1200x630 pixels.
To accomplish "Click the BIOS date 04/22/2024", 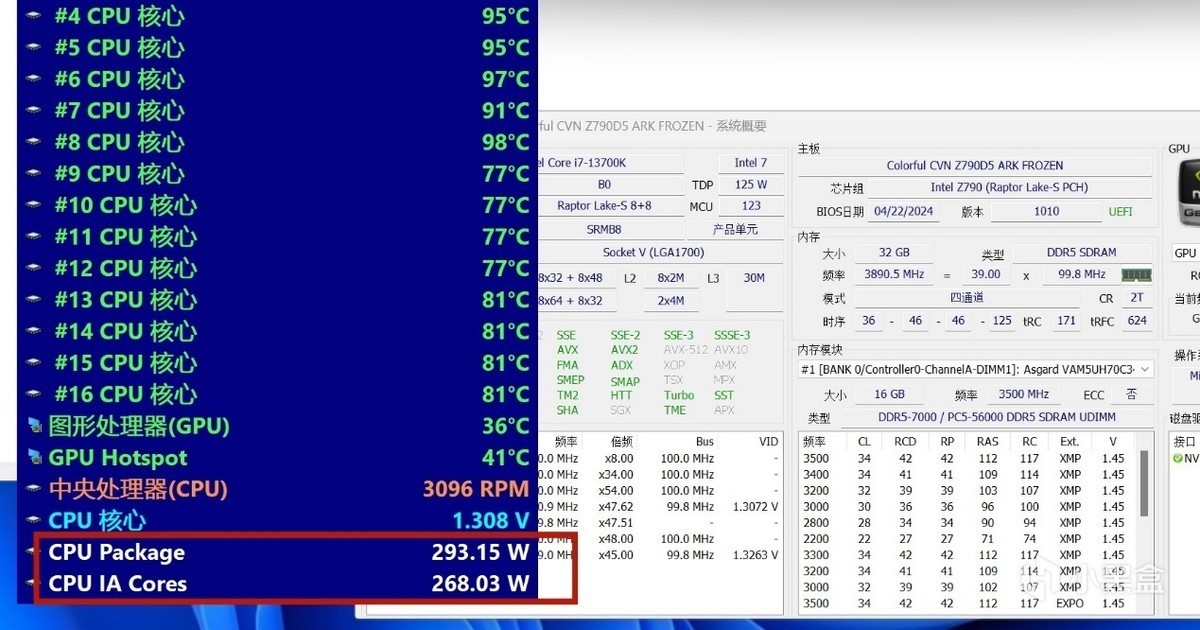I will (903, 212).
